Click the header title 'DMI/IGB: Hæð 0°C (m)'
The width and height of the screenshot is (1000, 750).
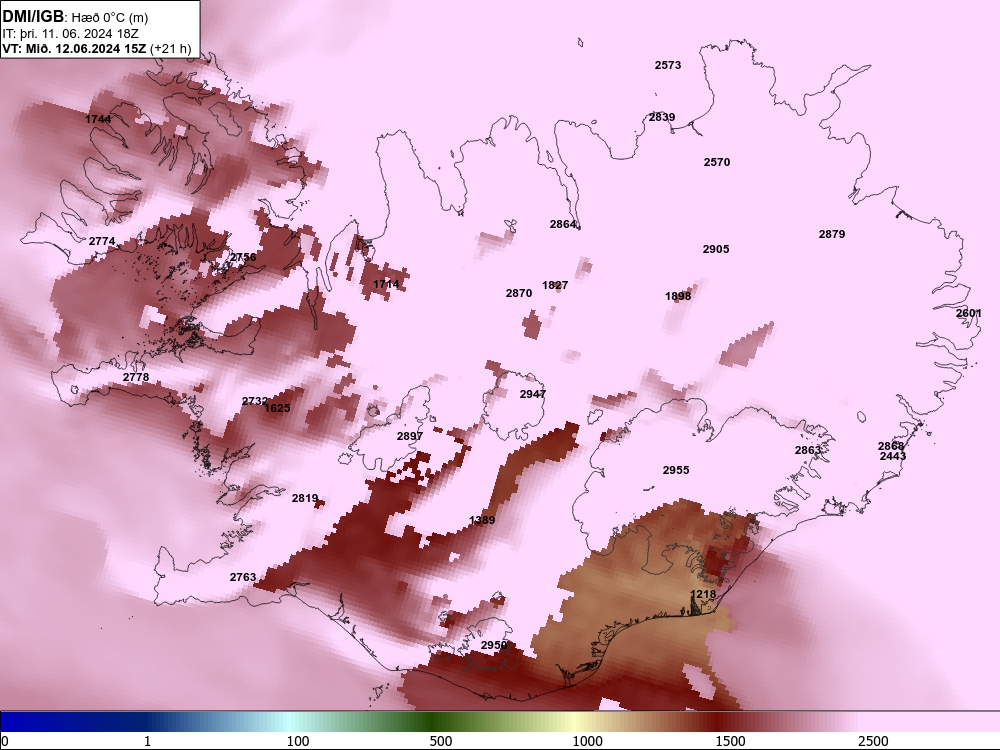76,17
